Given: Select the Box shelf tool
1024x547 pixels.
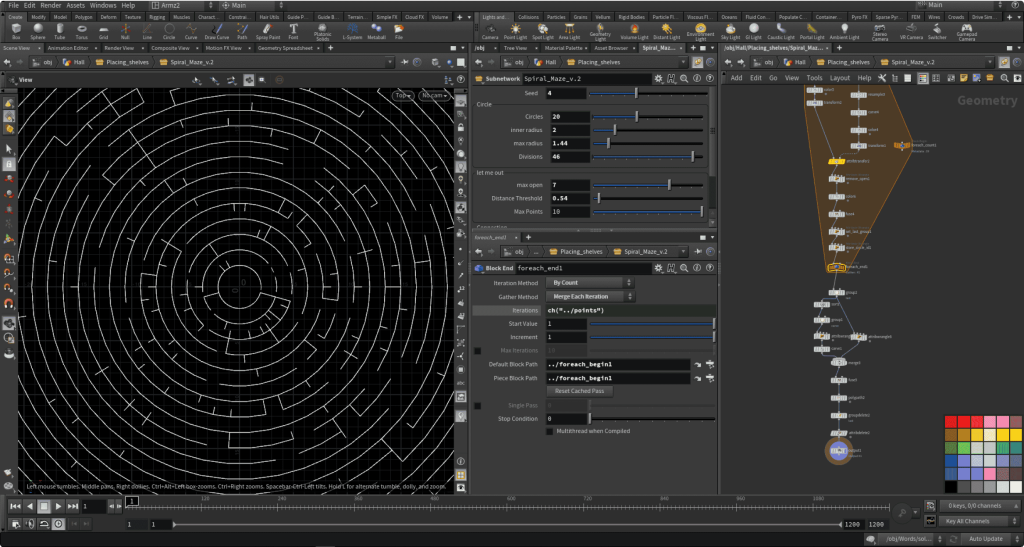Looking at the screenshot, I should [16, 31].
